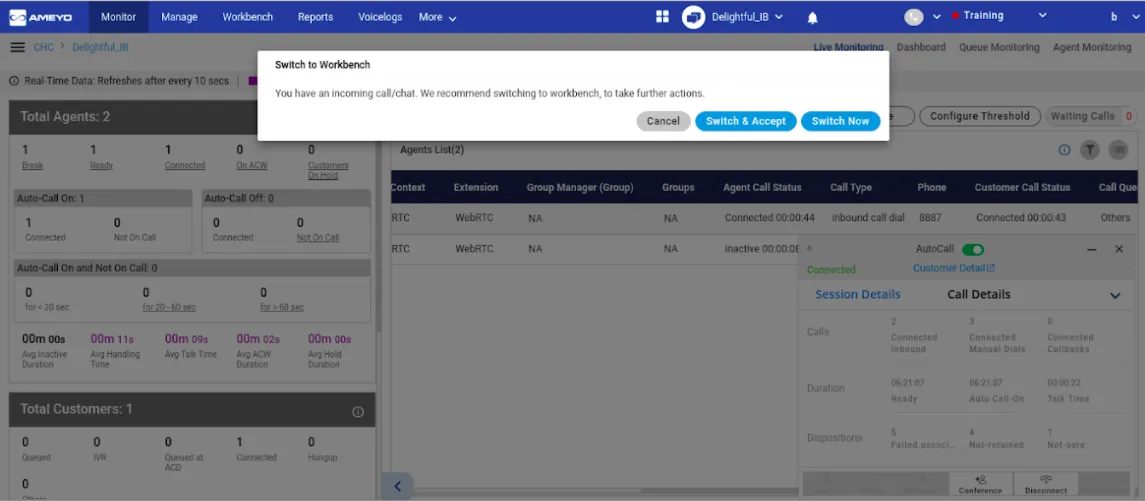Click the Real-Time Data info icon

14,81
